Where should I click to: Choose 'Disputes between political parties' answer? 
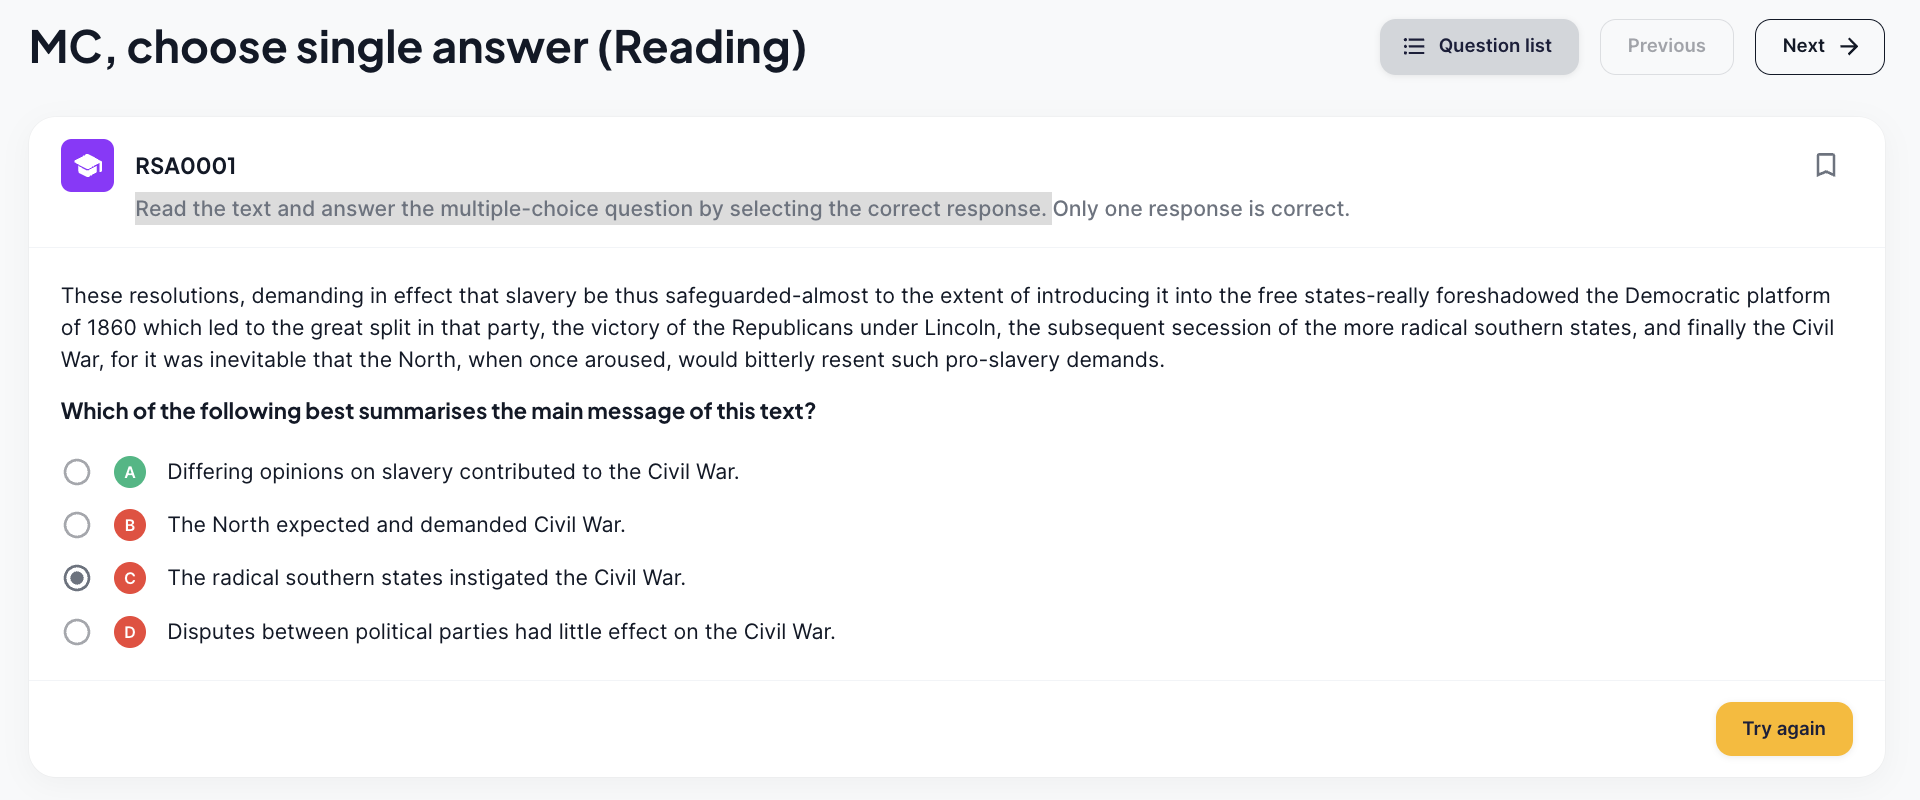pyautogui.click(x=501, y=632)
